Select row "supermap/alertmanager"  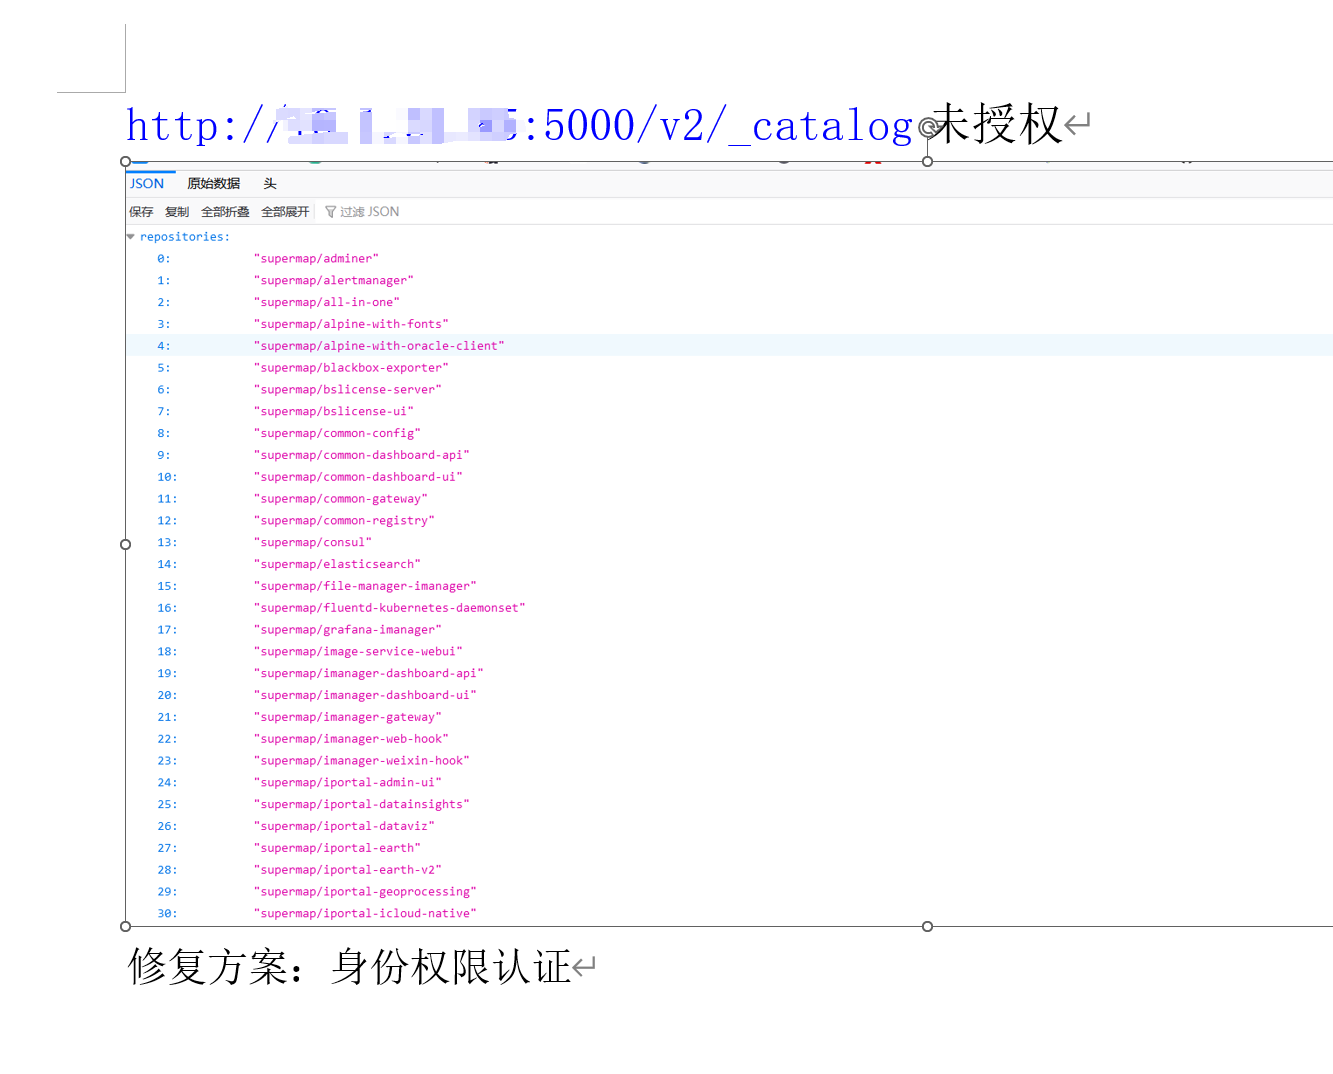coord(729,281)
